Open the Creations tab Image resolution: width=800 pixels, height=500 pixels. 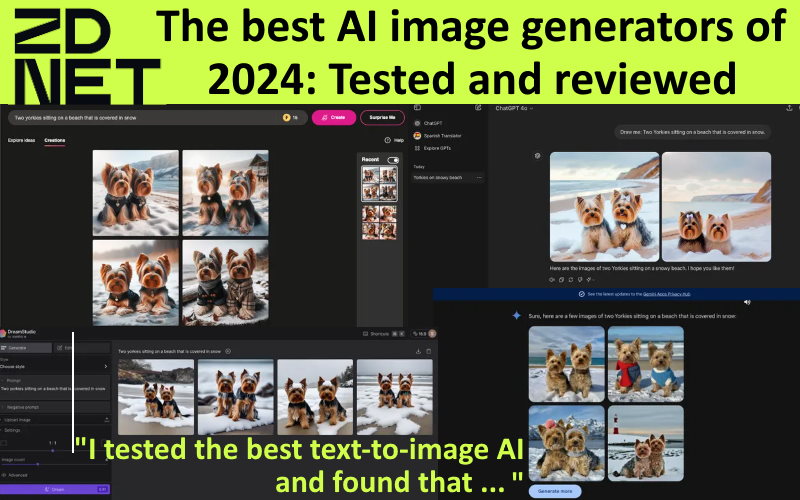pos(55,140)
